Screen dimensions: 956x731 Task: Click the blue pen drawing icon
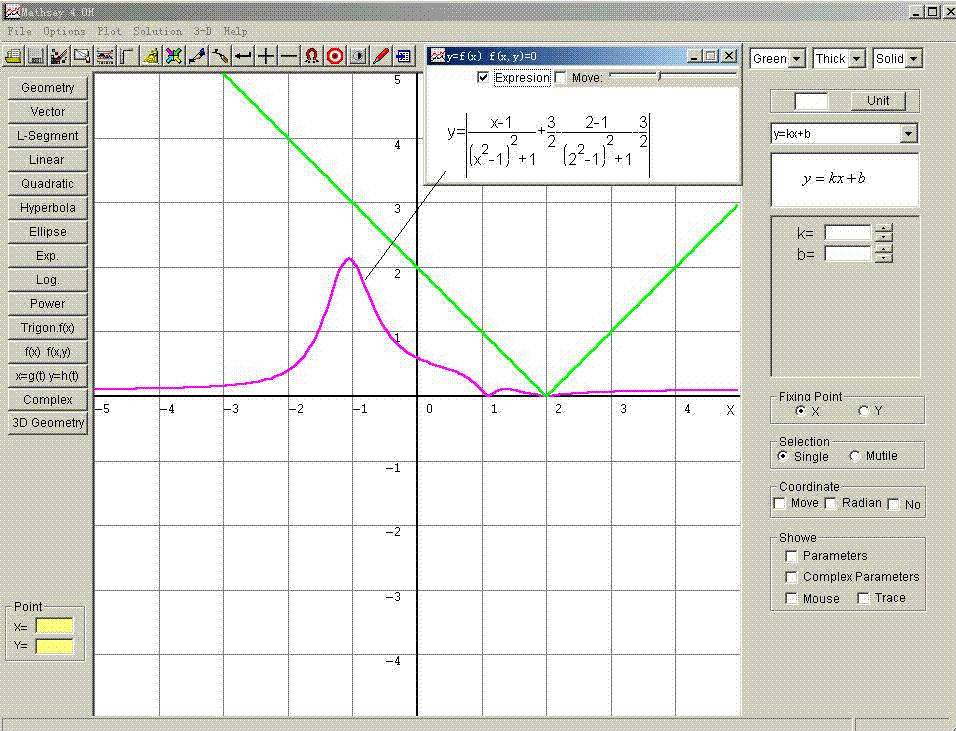pyautogui.click(x=196, y=56)
